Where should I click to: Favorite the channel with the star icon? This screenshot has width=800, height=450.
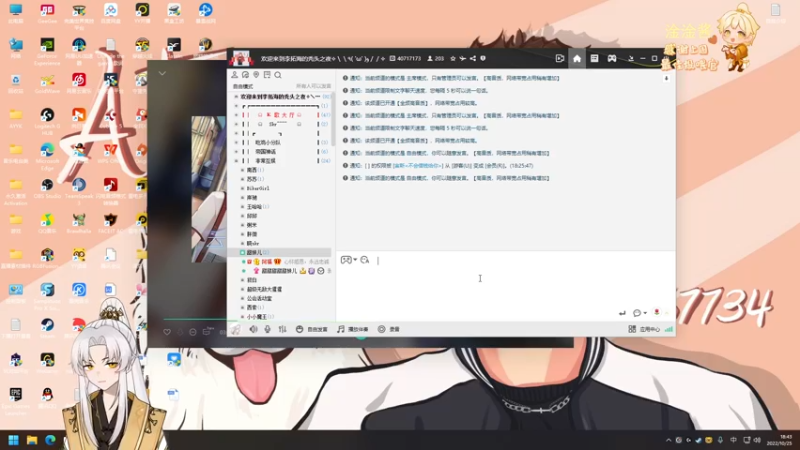(x=453, y=59)
